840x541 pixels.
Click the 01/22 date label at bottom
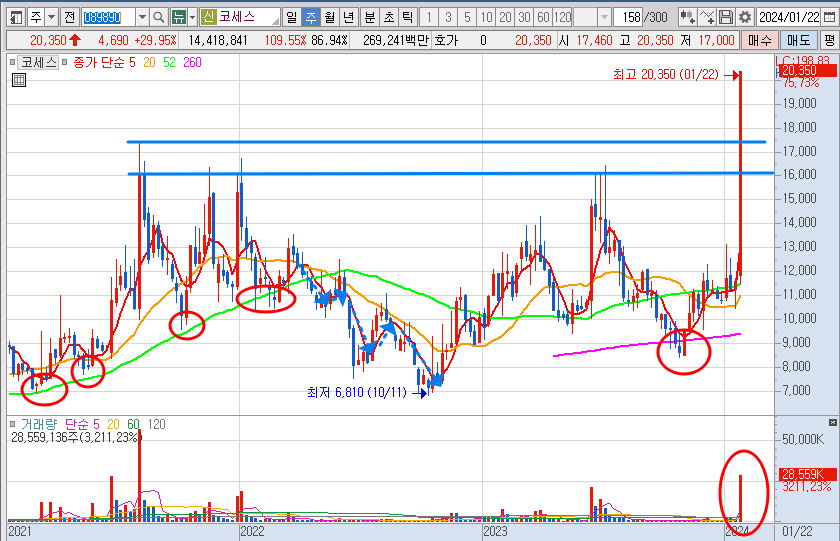[797, 531]
